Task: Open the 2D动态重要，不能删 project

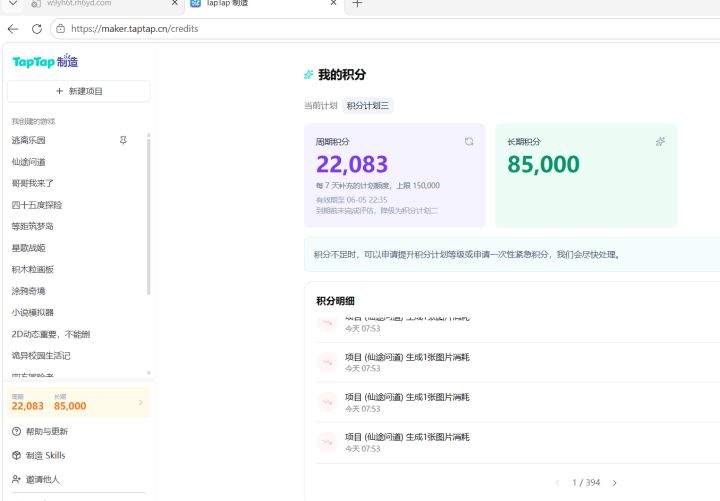Action: [51, 334]
